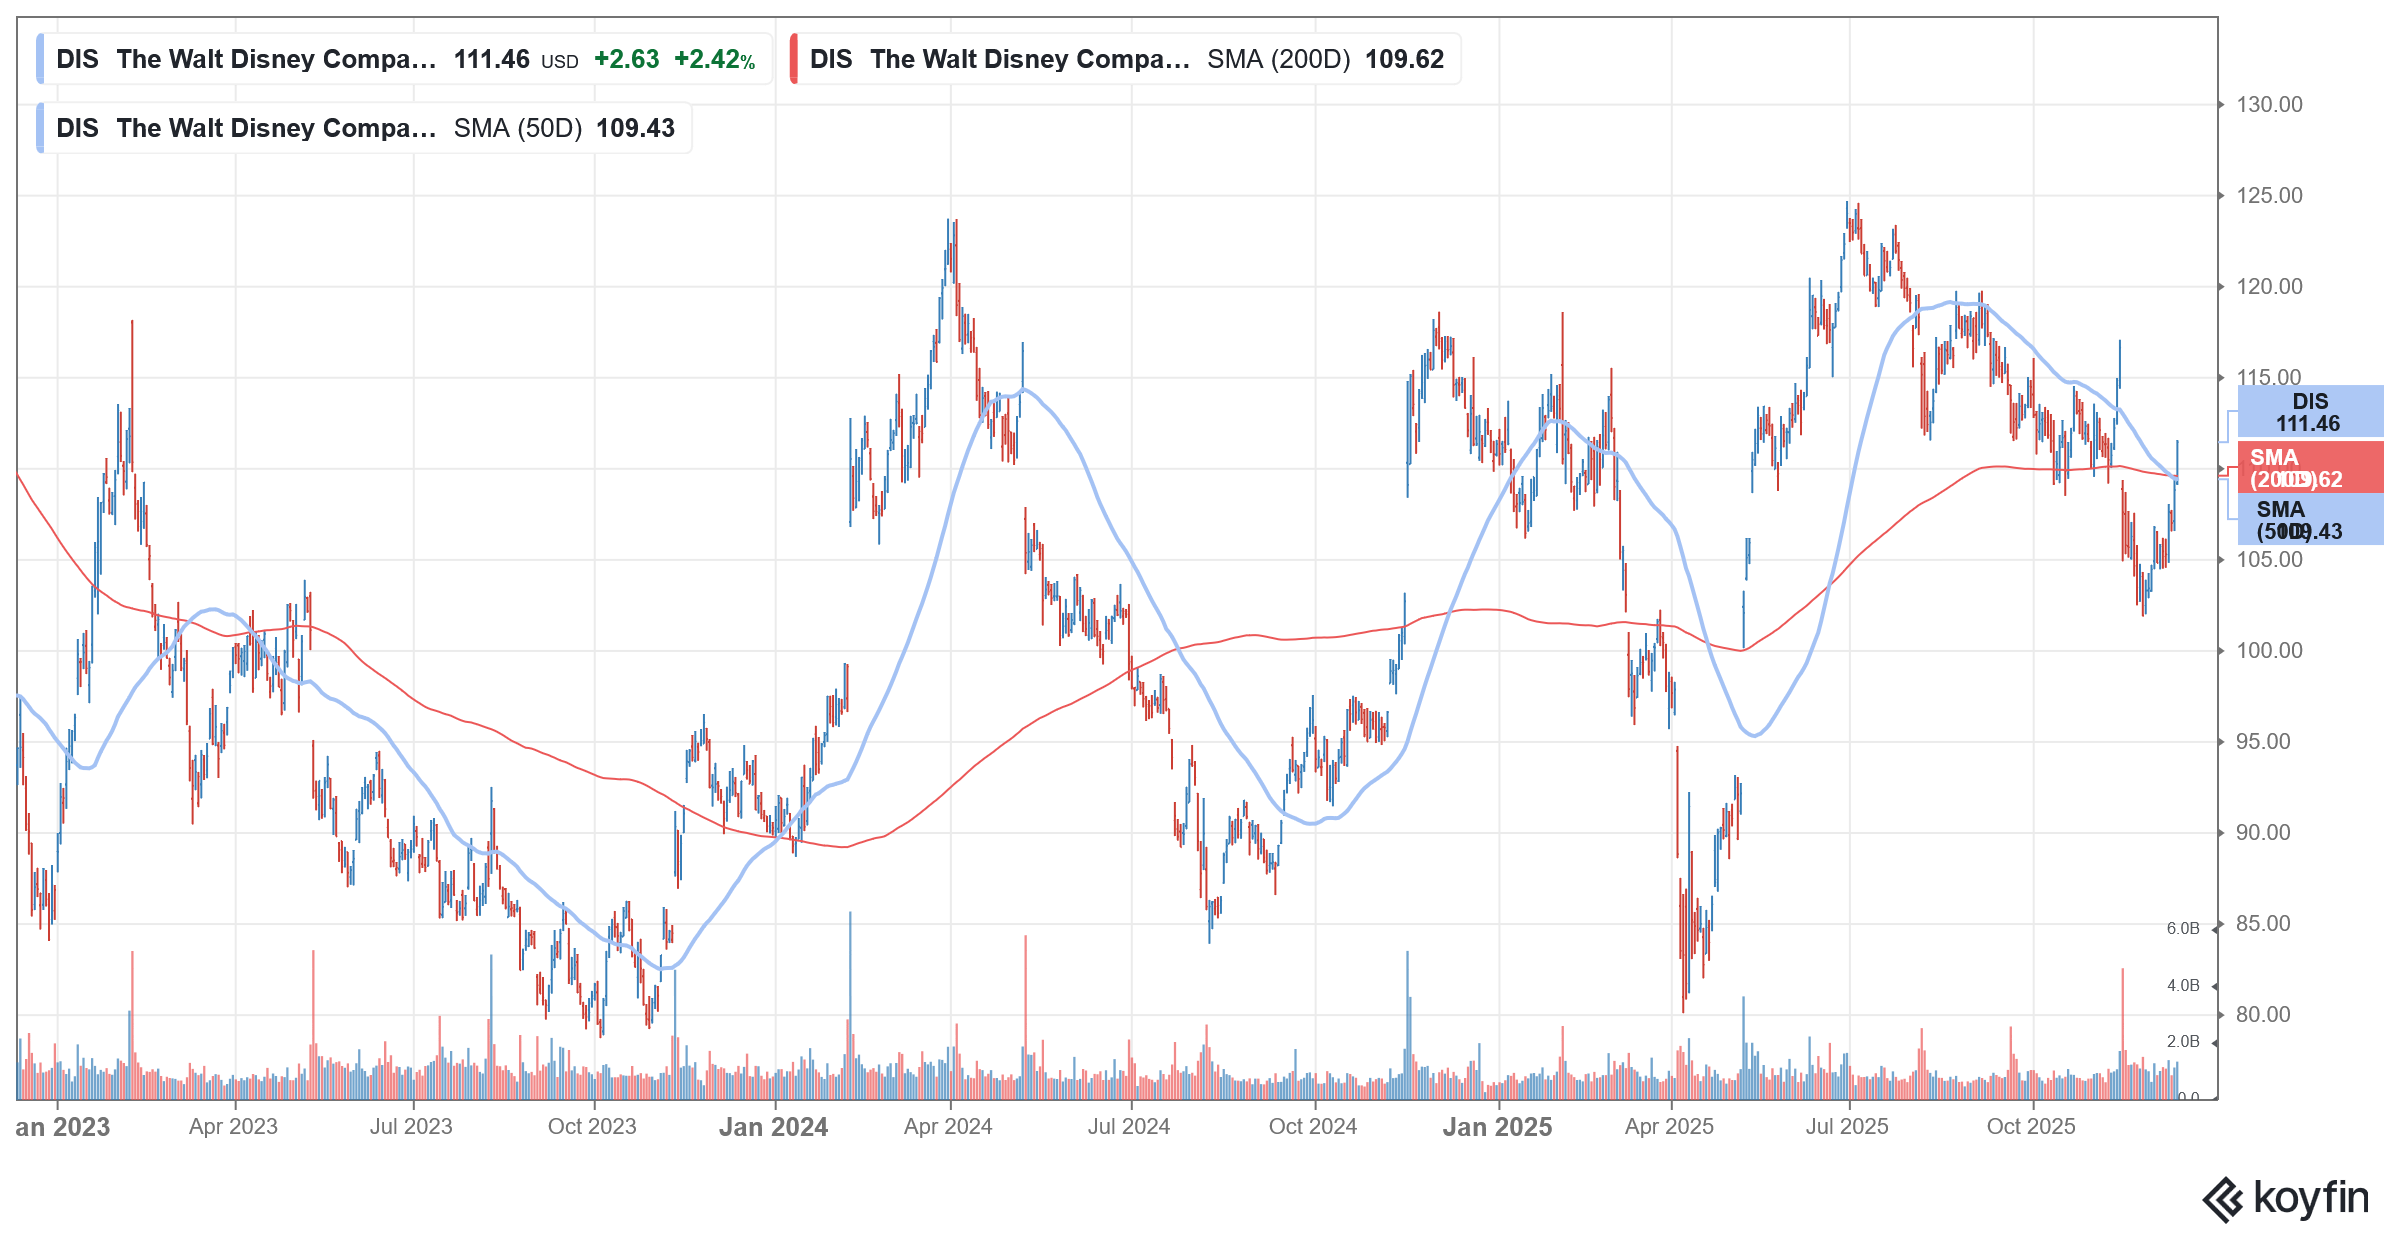The width and height of the screenshot is (2400, 1240).
Task: Click the 100.00 price axis label
Action: point(2269,651)
